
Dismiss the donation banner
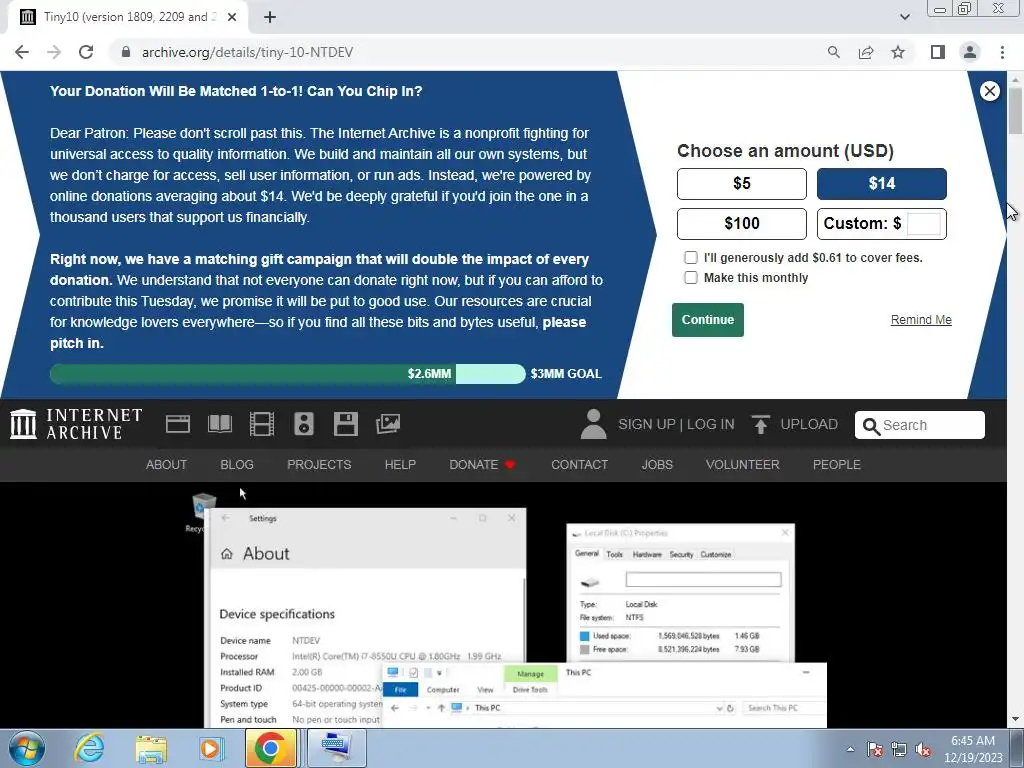989,91
